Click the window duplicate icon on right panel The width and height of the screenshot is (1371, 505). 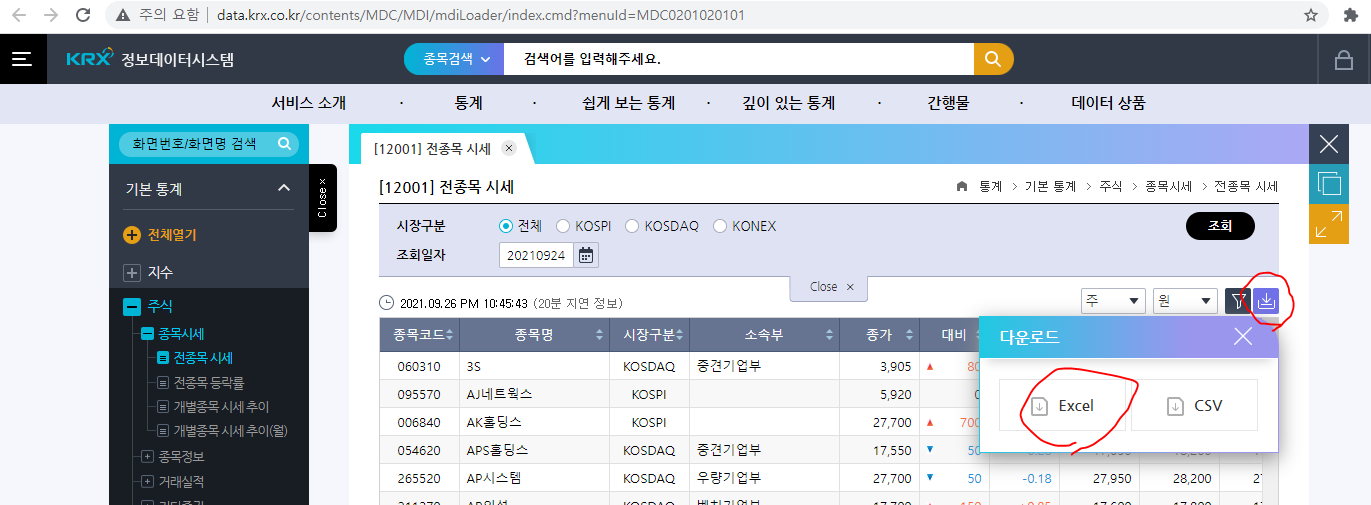click(x=1329, y=184)
